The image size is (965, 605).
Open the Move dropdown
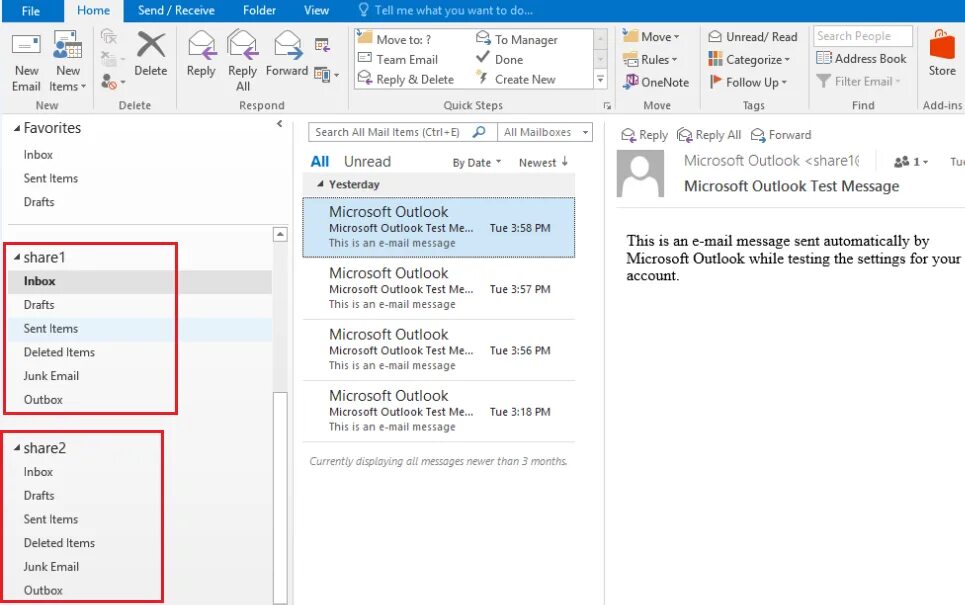pos(651,37)
